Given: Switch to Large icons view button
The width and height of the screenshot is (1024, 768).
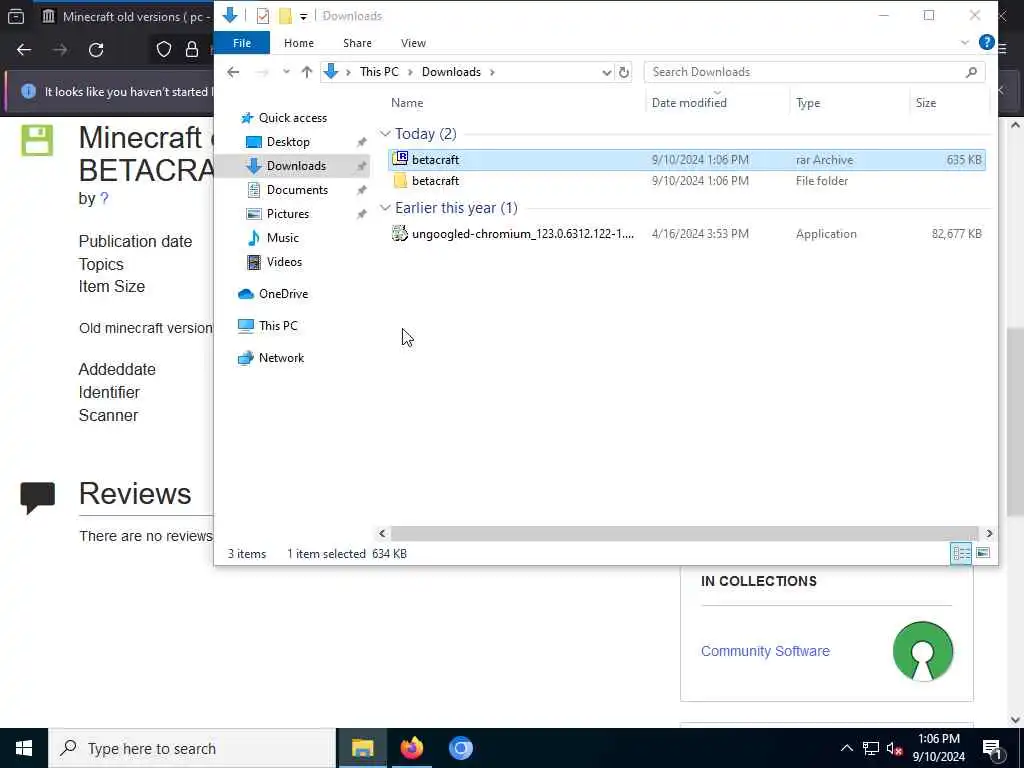Looking at the screenshot, I should [983, 554].
